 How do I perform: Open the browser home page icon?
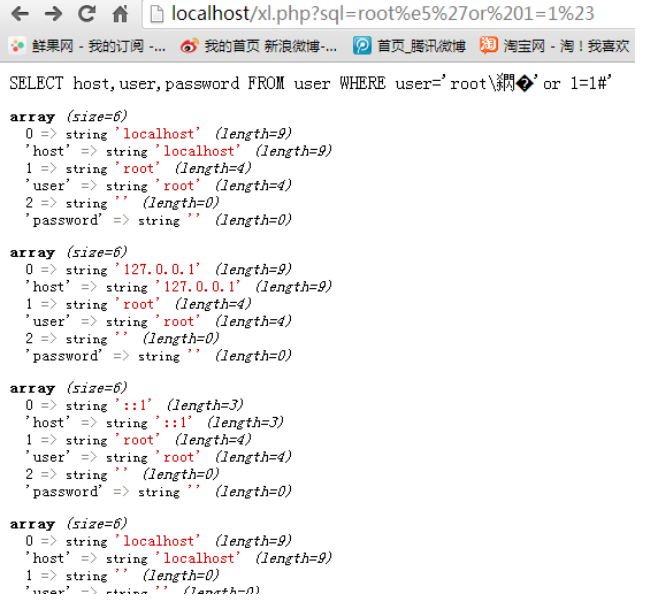120,14
